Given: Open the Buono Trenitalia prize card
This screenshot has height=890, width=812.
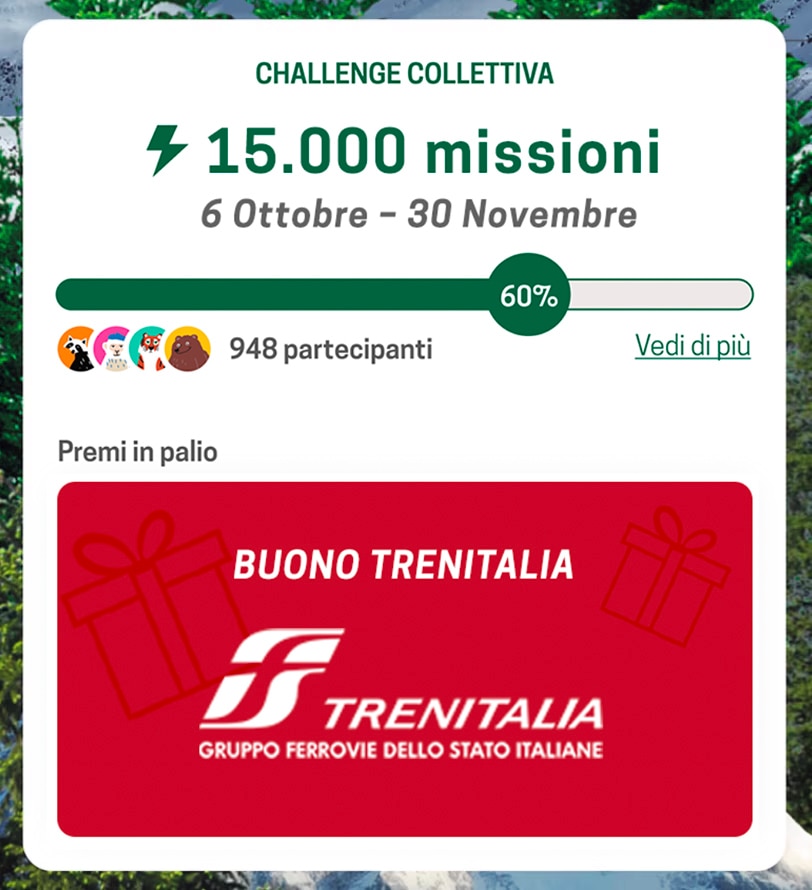Looking at the screenshot, I should (x=405, y=659).
